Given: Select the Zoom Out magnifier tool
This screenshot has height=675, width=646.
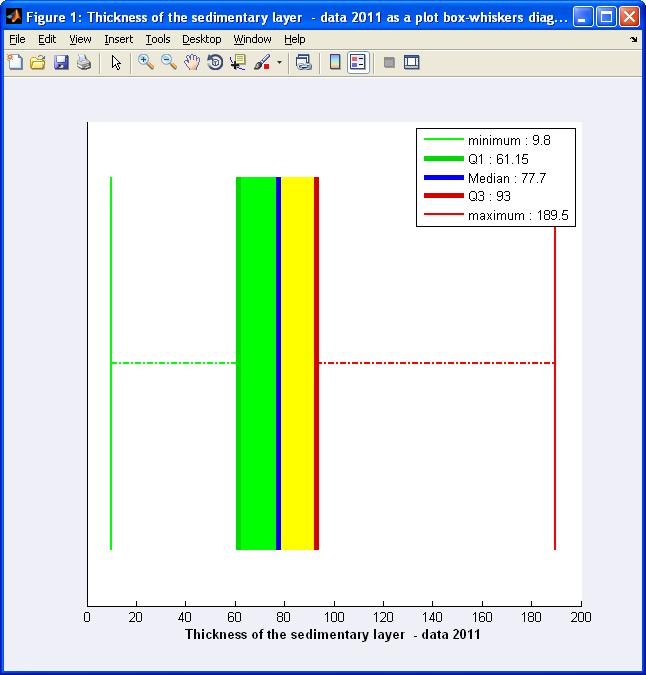Looking at the screenshot, I should [168, 62].
